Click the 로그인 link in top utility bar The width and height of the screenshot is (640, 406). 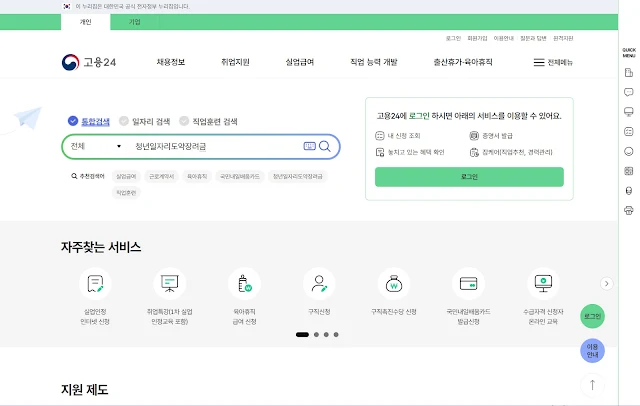pyautogui.click(x=453, y=38)
